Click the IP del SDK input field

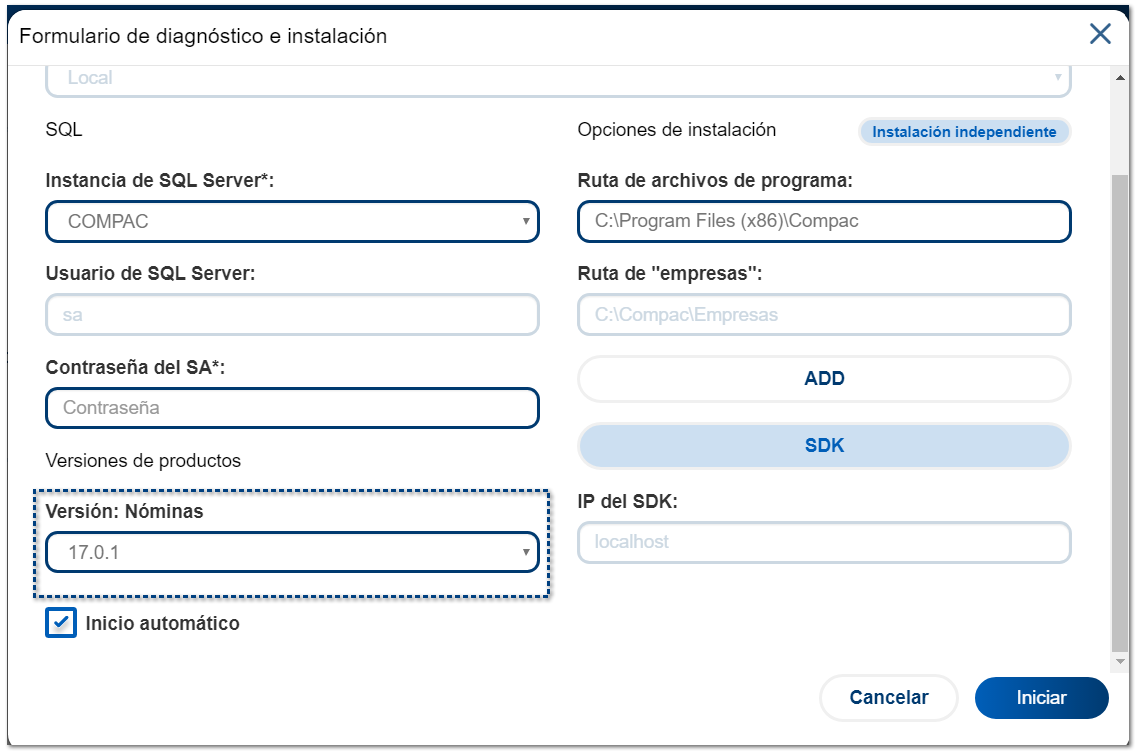(824, 542)
